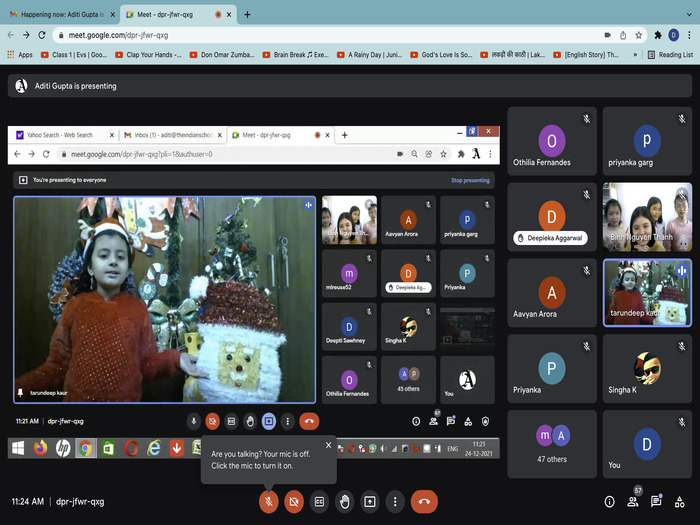Click shared screen microphone button
Viewport: 700px width, 525px height.
(x=194, y=421)
